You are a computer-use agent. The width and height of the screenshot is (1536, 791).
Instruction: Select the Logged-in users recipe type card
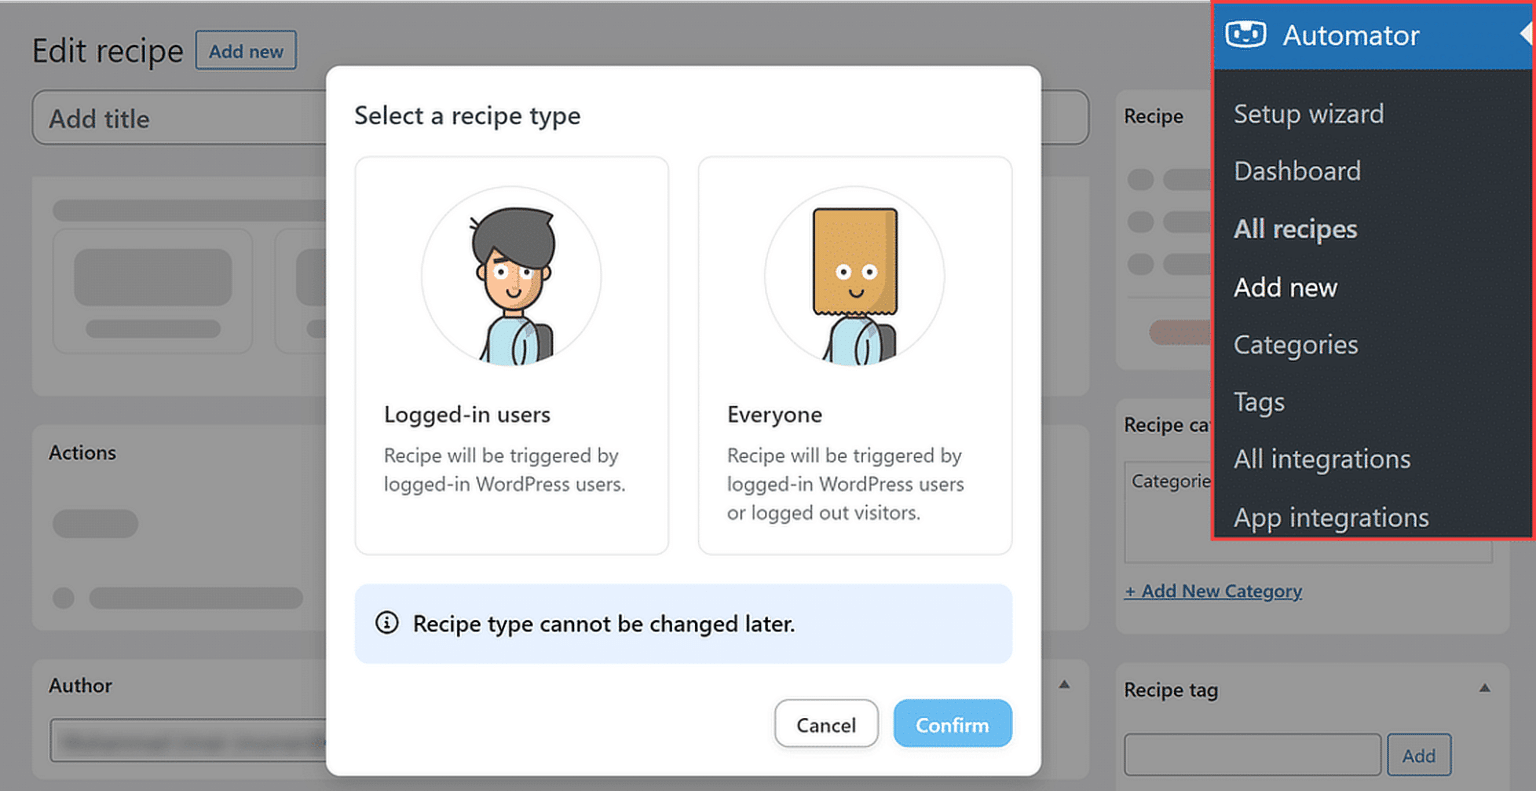511,355
